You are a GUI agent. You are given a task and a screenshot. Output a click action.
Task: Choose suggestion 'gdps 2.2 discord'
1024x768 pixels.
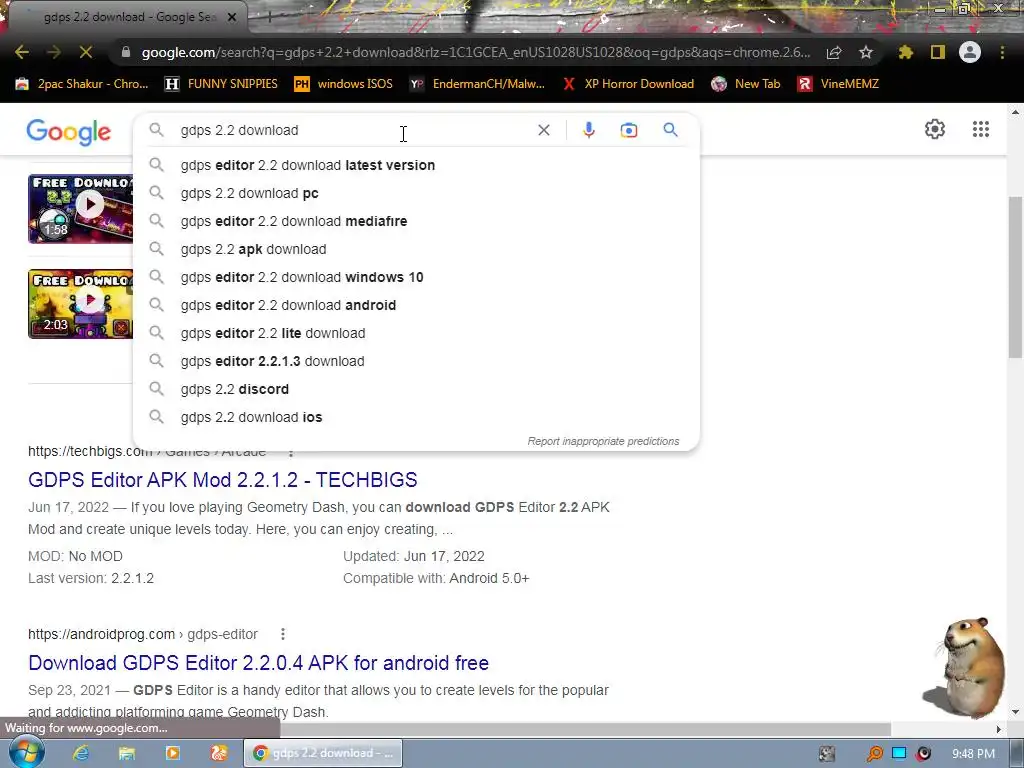click(416, 389)
